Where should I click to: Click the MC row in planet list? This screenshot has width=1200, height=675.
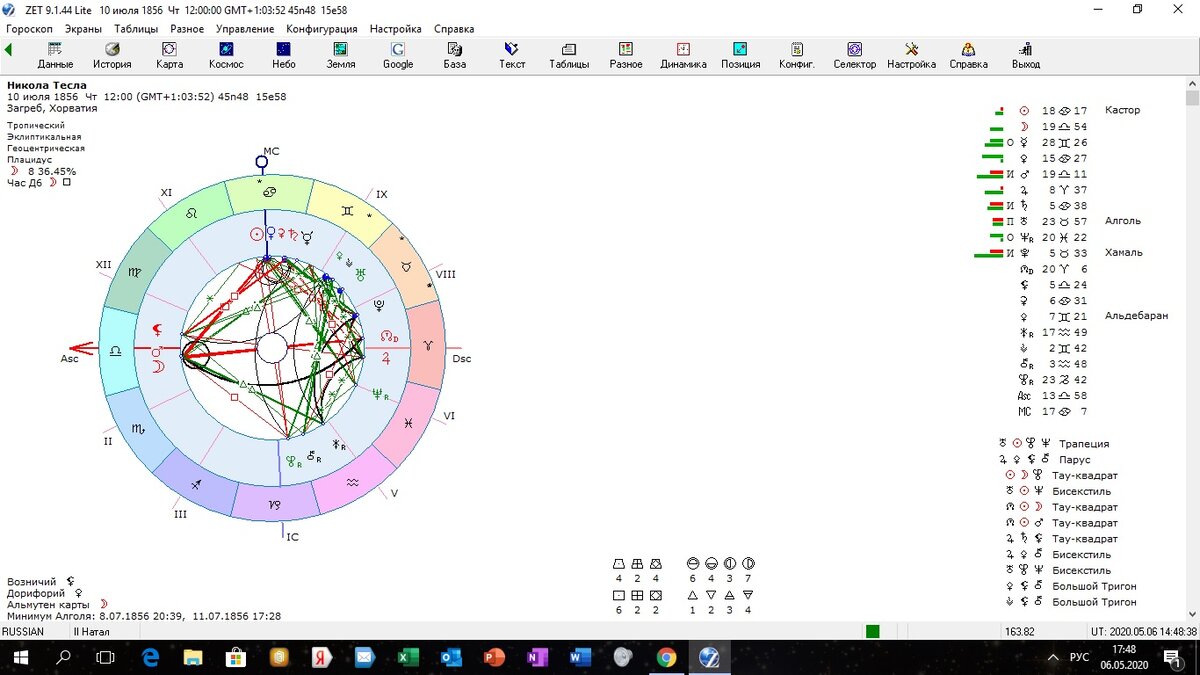1053,412
